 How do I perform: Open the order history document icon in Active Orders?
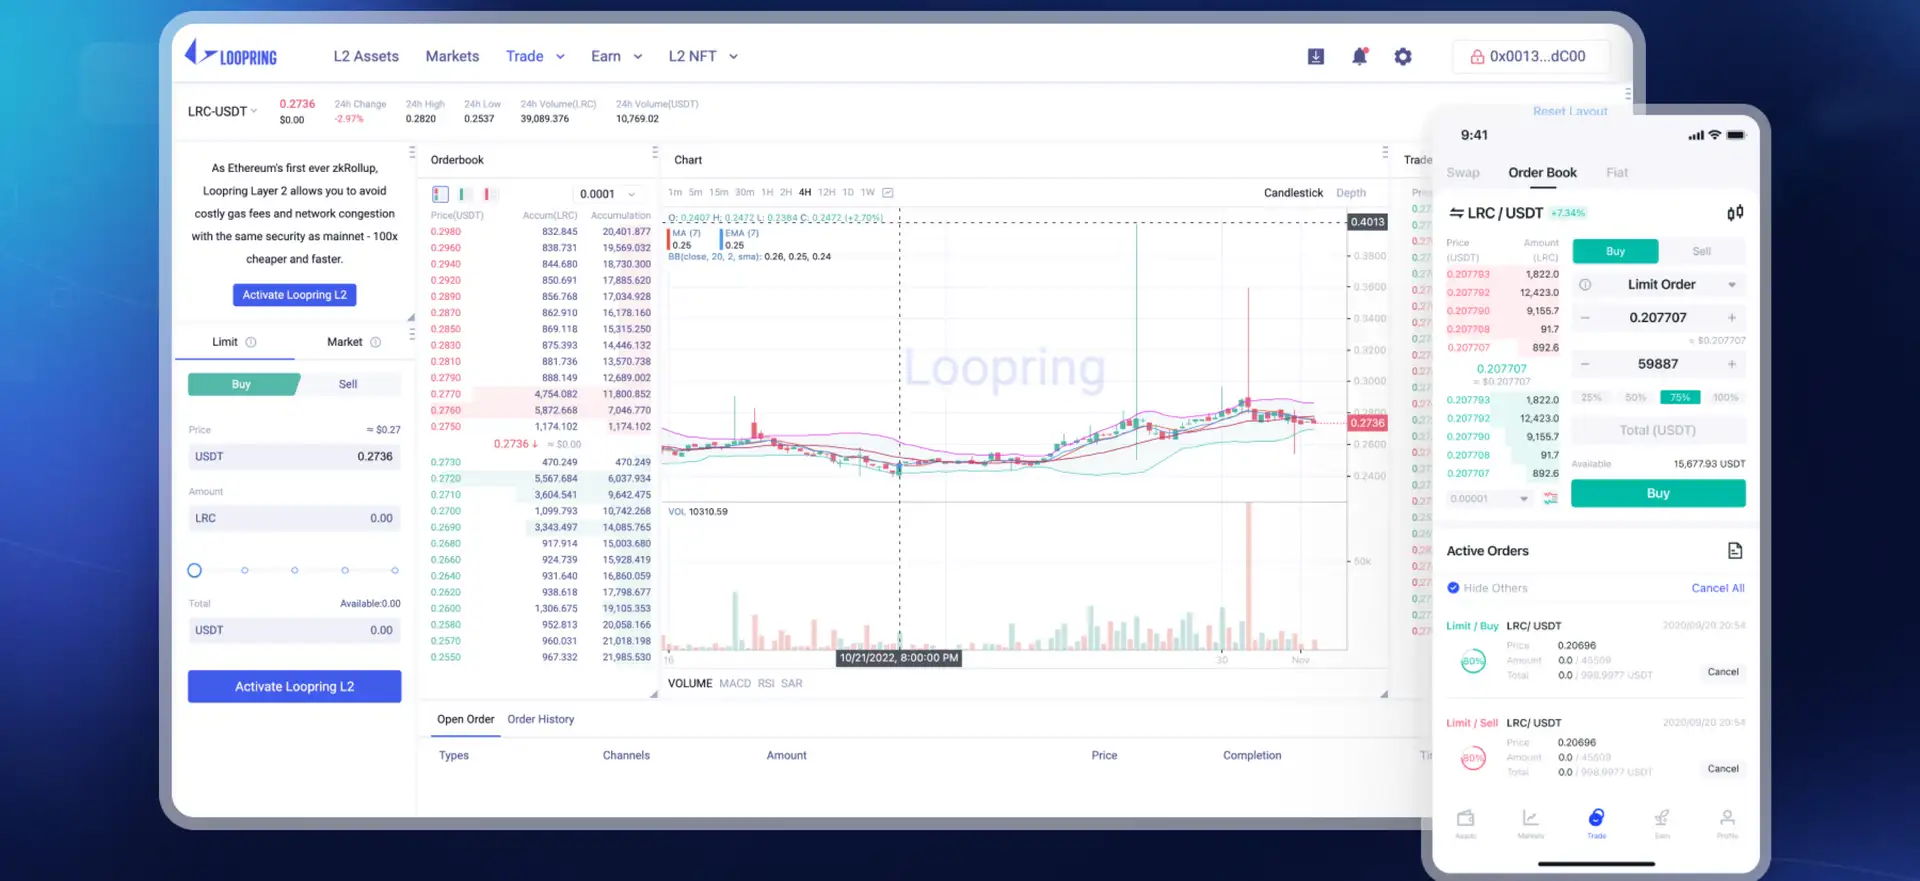1735,551
